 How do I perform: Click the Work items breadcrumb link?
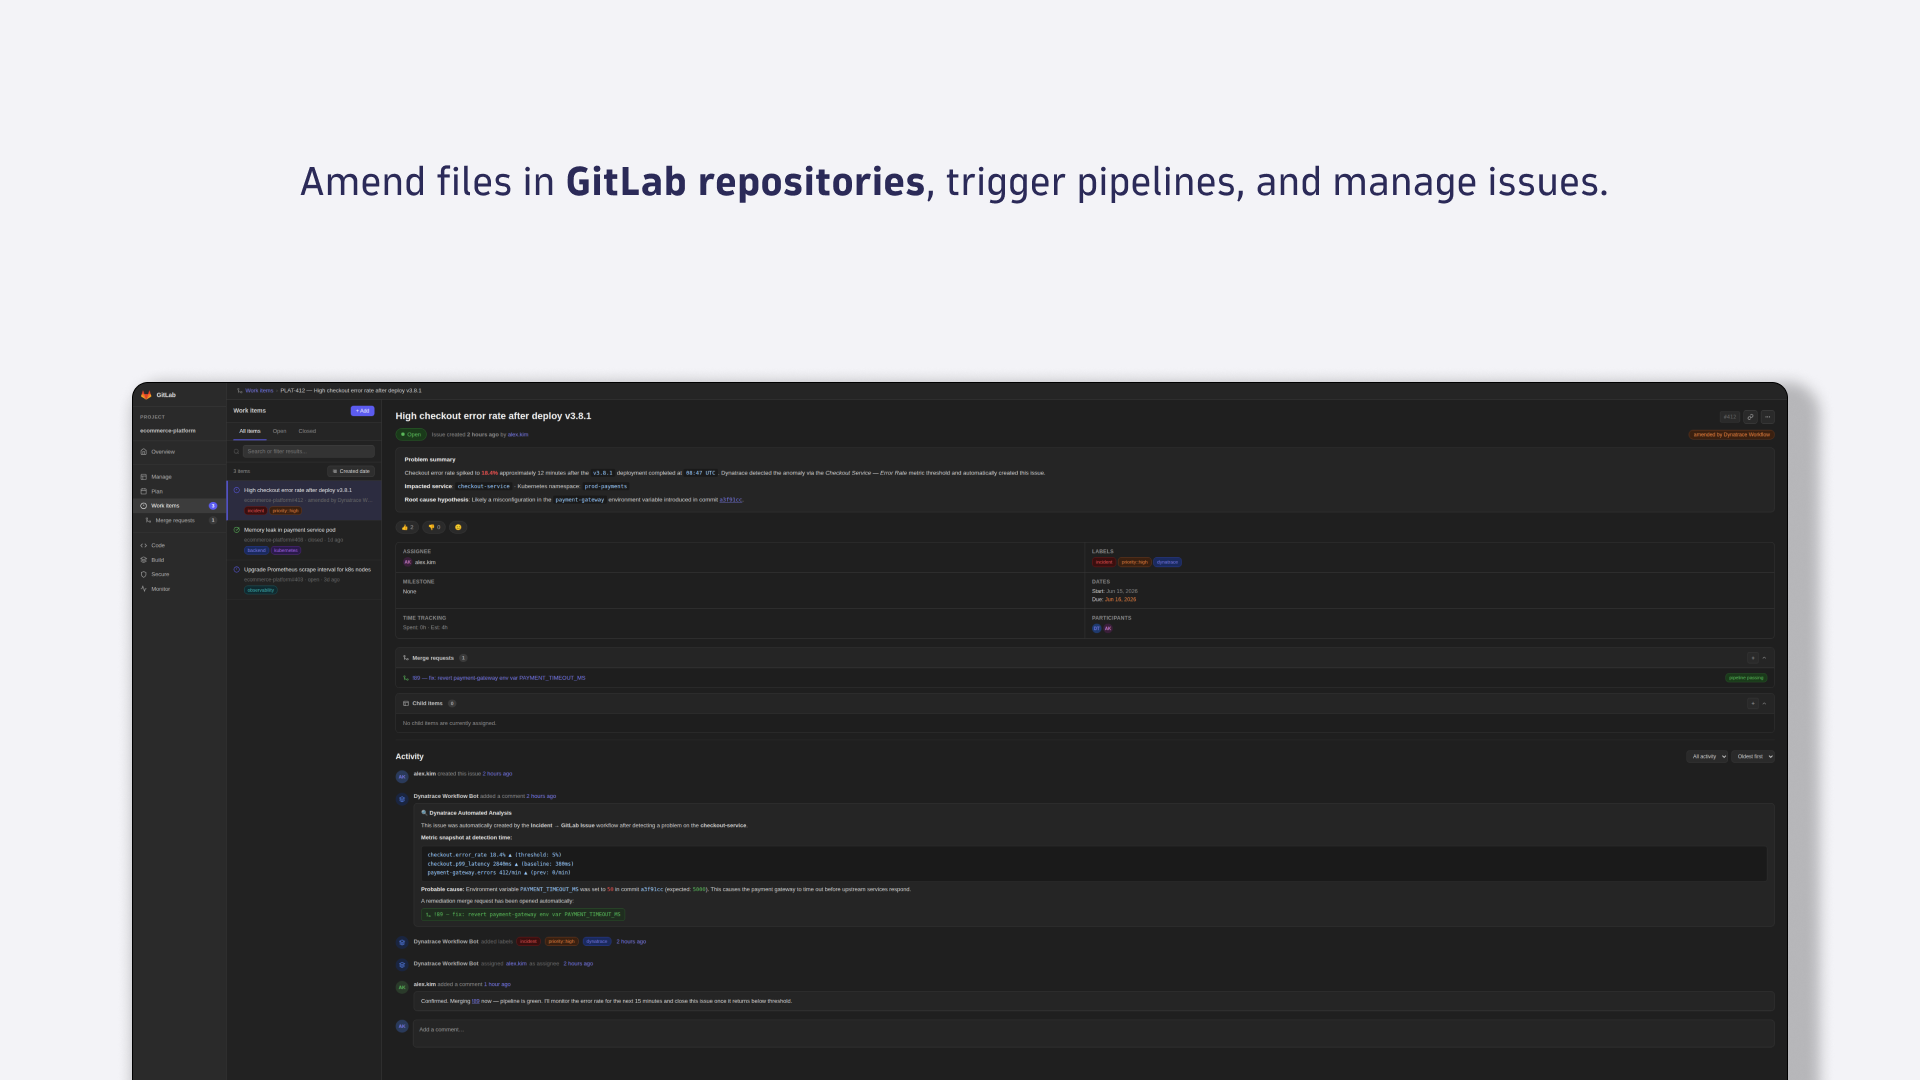(x=259, y=391)
